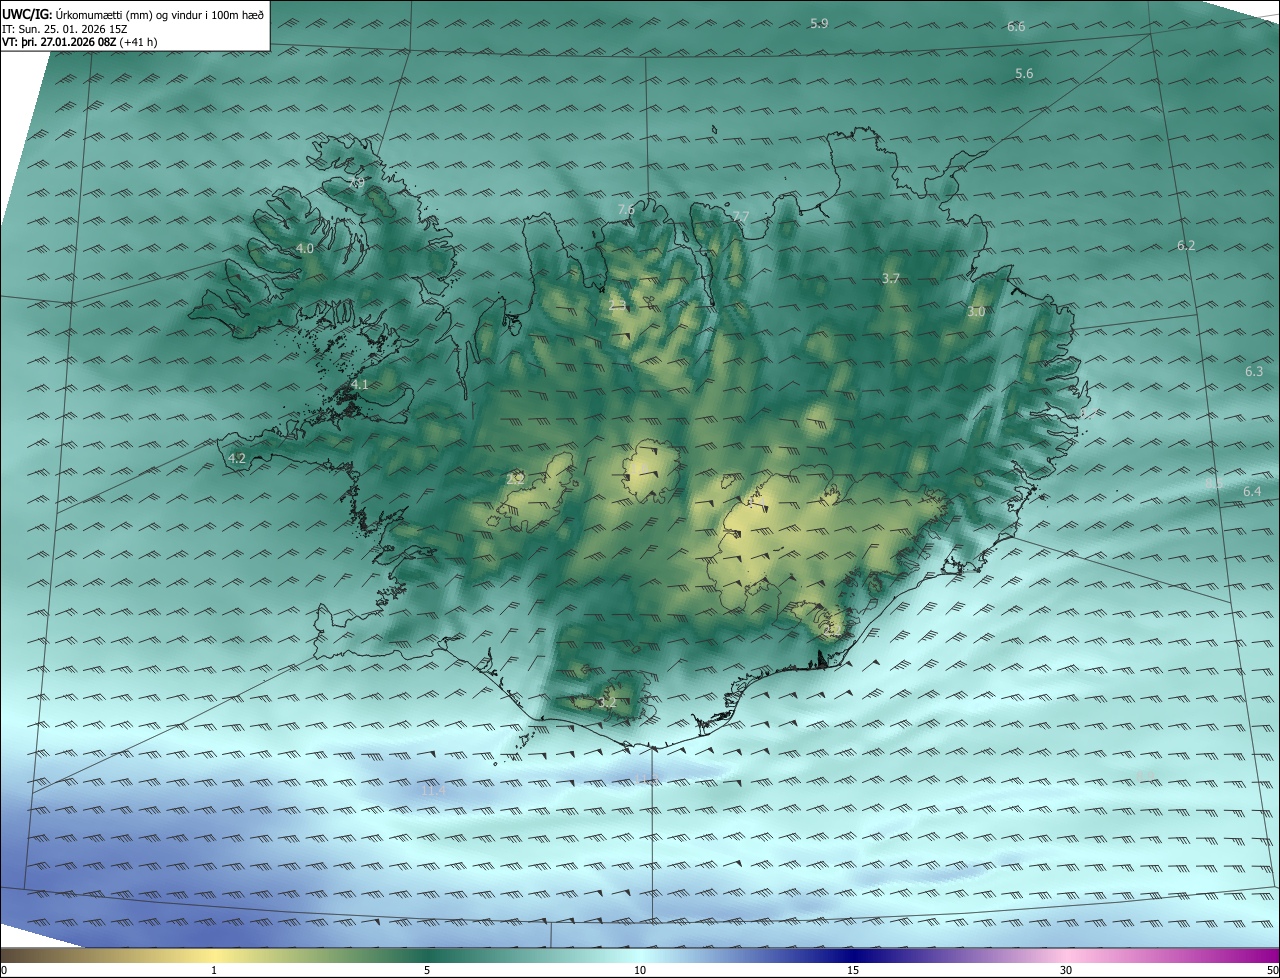Click the 6.4 value off the east coast

click(1252, 492)
